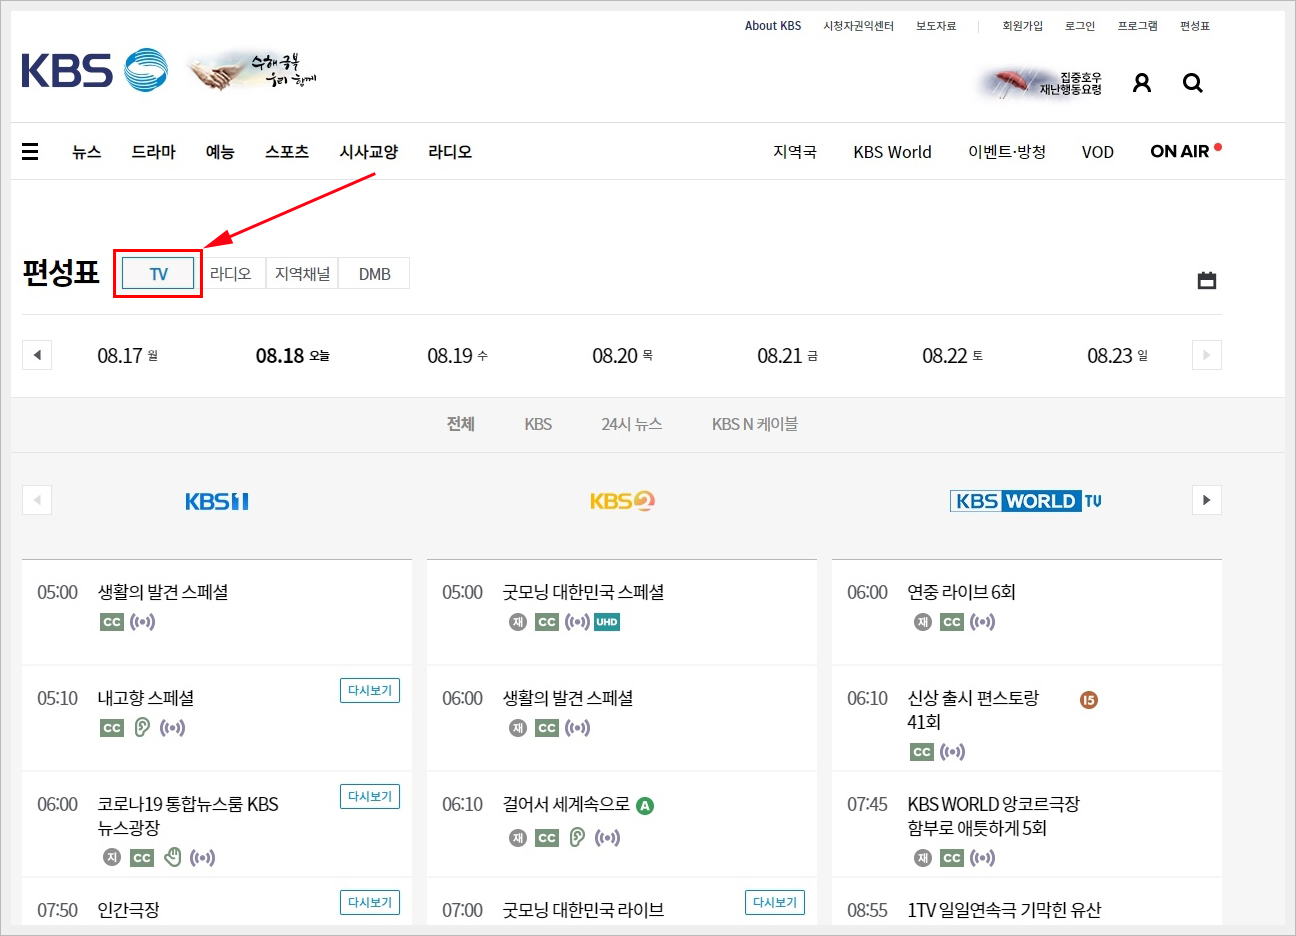This screenshot has height=936, width=1296.
Task: Open the top 편성표 link
Action: coord(1195,26)
